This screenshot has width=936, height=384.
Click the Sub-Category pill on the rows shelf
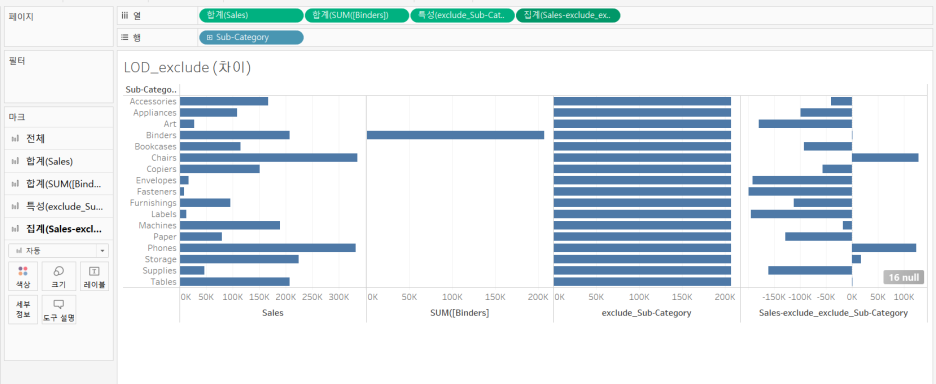pos(251,37)
